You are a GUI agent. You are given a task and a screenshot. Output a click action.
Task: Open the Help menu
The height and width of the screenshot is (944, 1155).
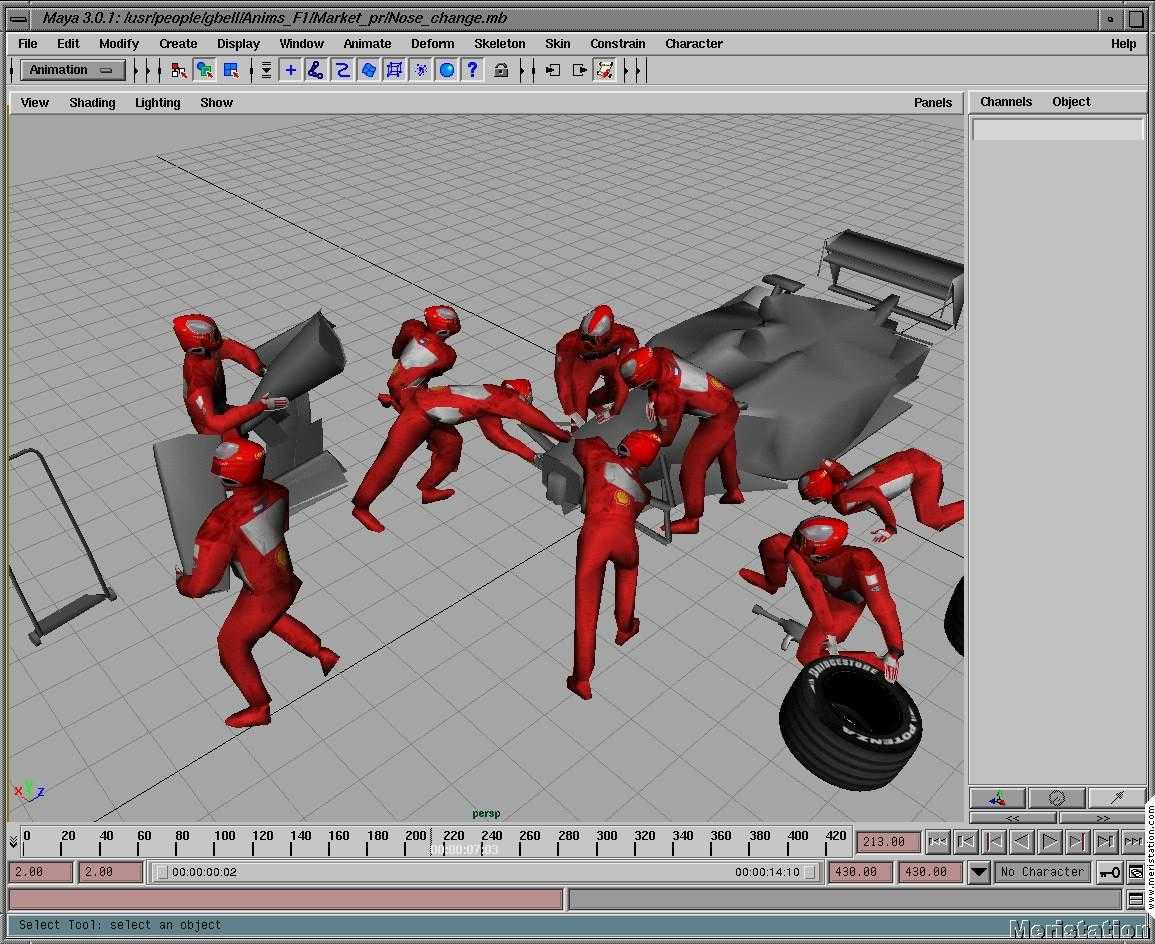tap(1123, 43)
